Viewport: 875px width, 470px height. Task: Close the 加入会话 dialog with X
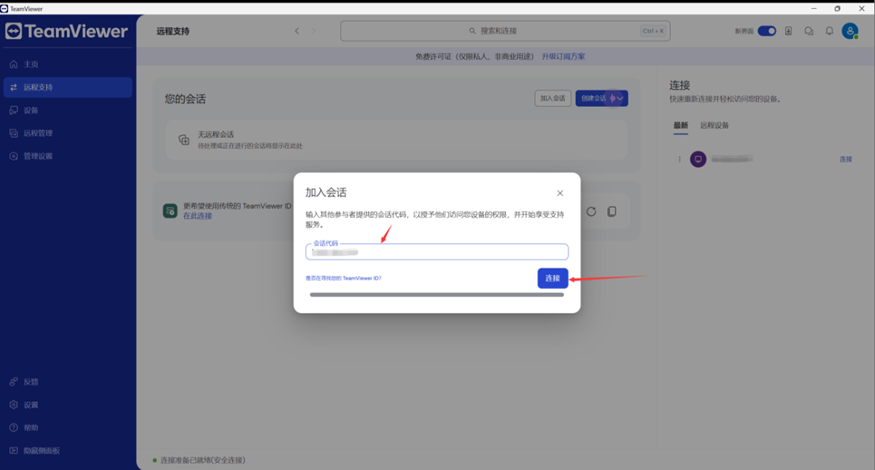[x=560, y=193]
